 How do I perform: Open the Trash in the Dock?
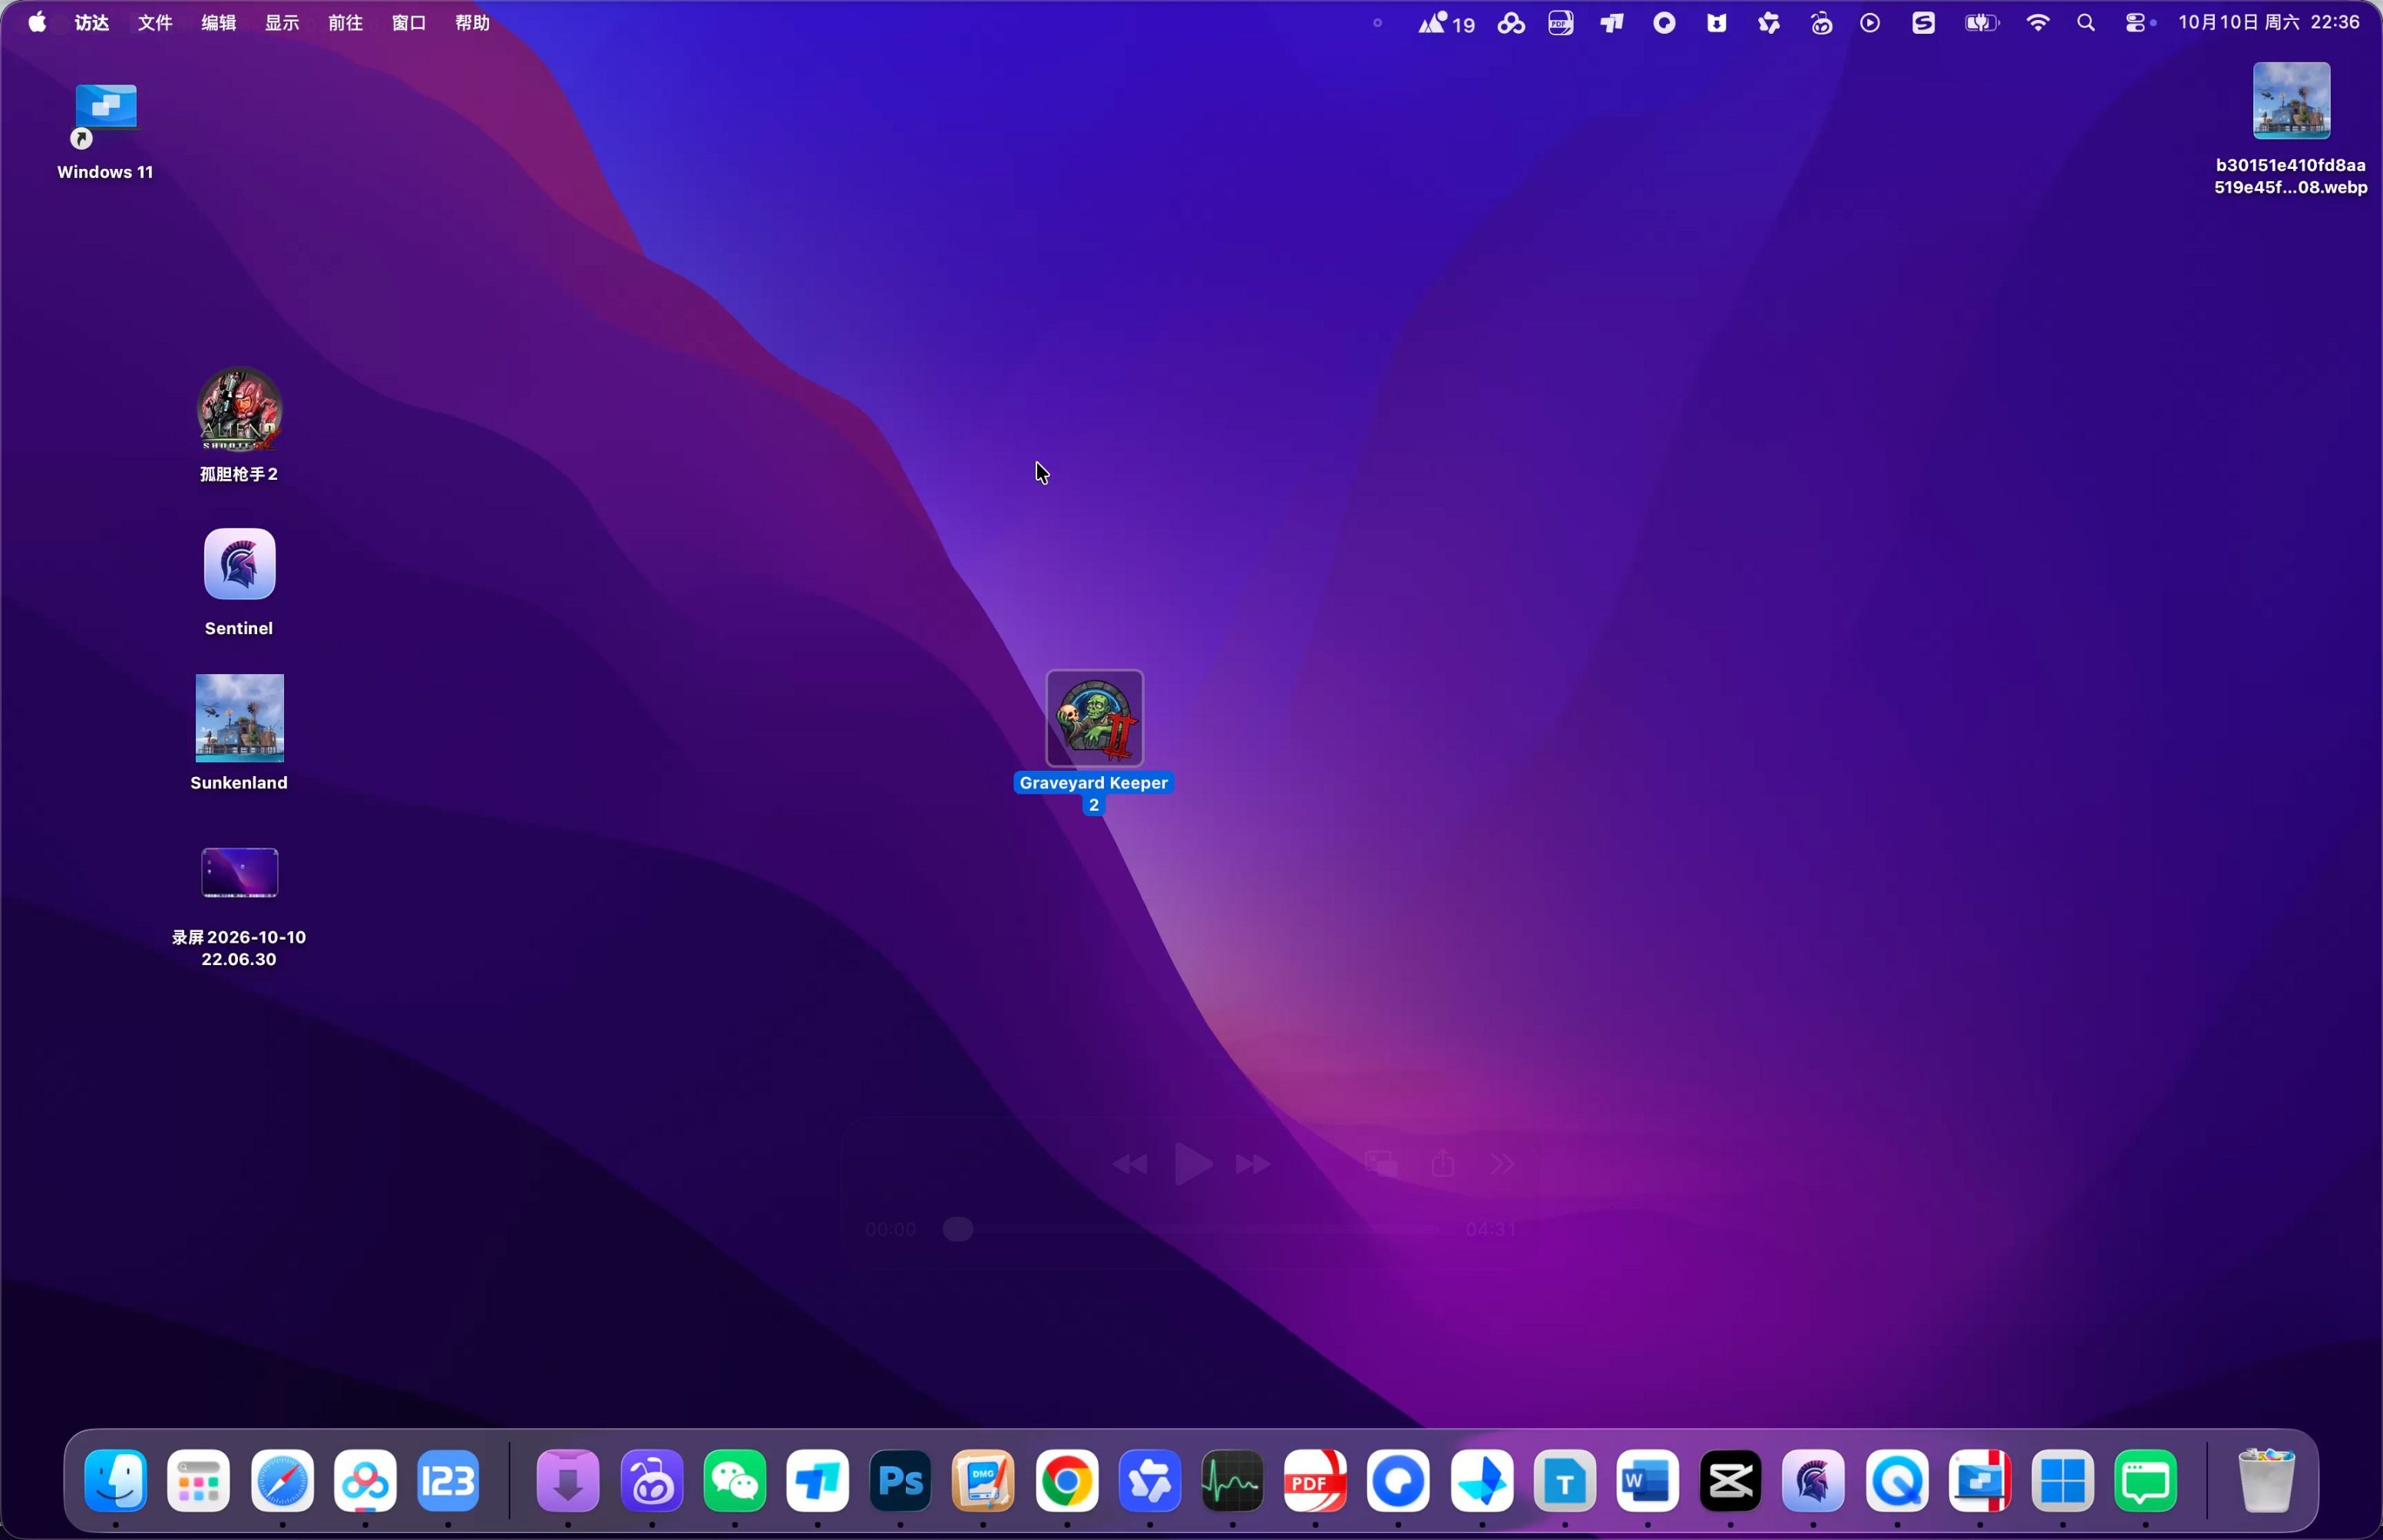pos(2266,1481)
